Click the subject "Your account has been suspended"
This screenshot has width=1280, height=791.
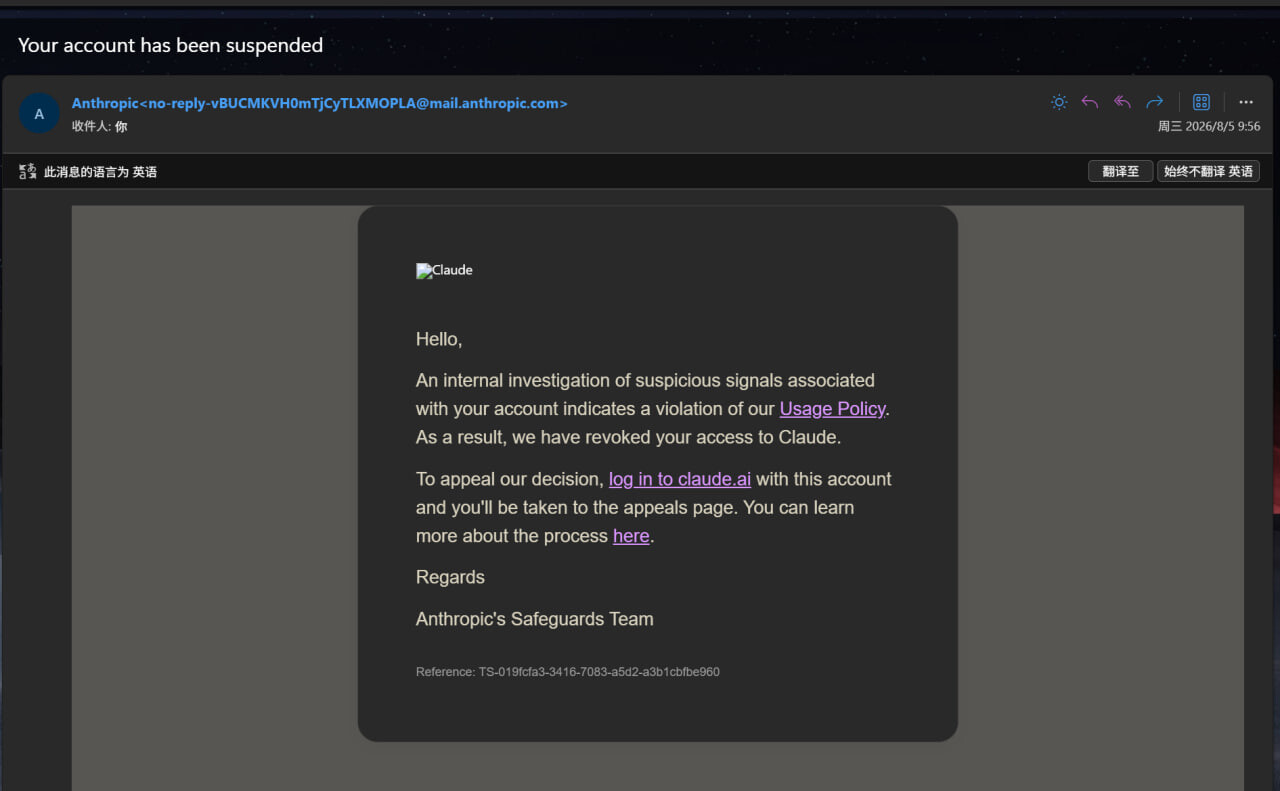[x=171, y=45]
